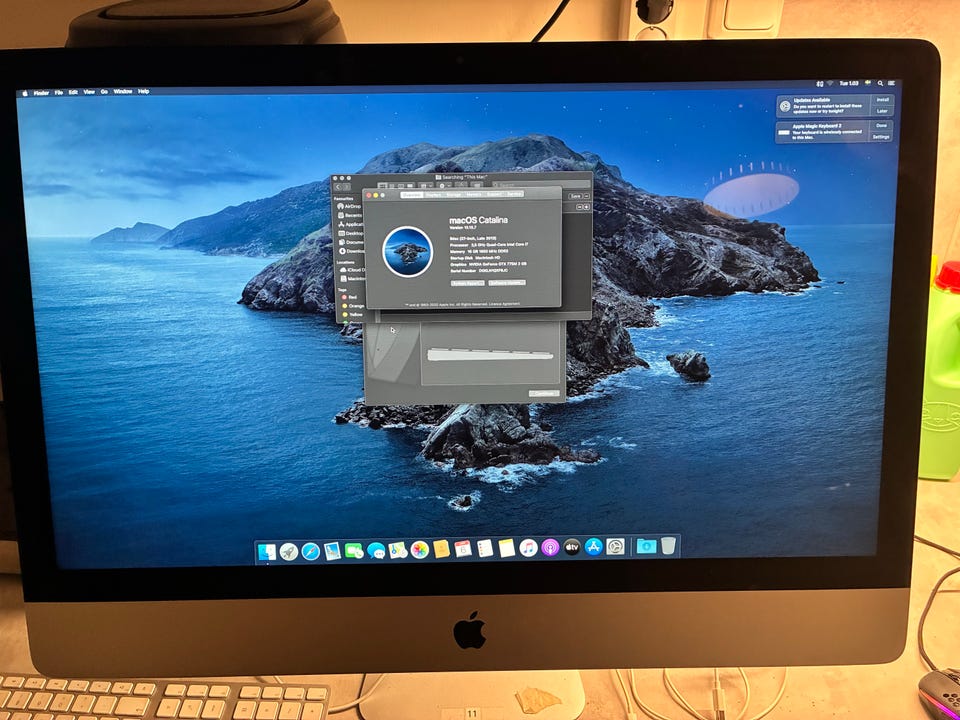Viewport: 960px width, 720px height.
Task: Open System Preferences gear in Dock
Action: coord(615,546)
